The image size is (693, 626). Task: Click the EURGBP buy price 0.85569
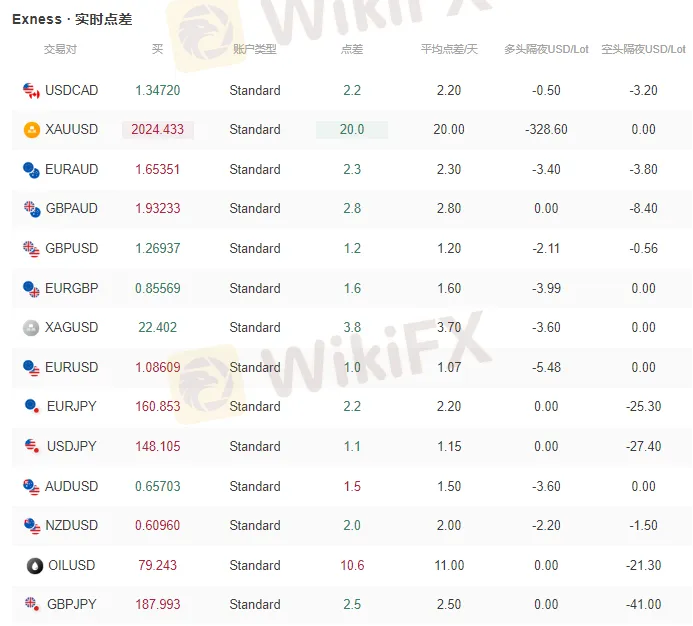158,288
